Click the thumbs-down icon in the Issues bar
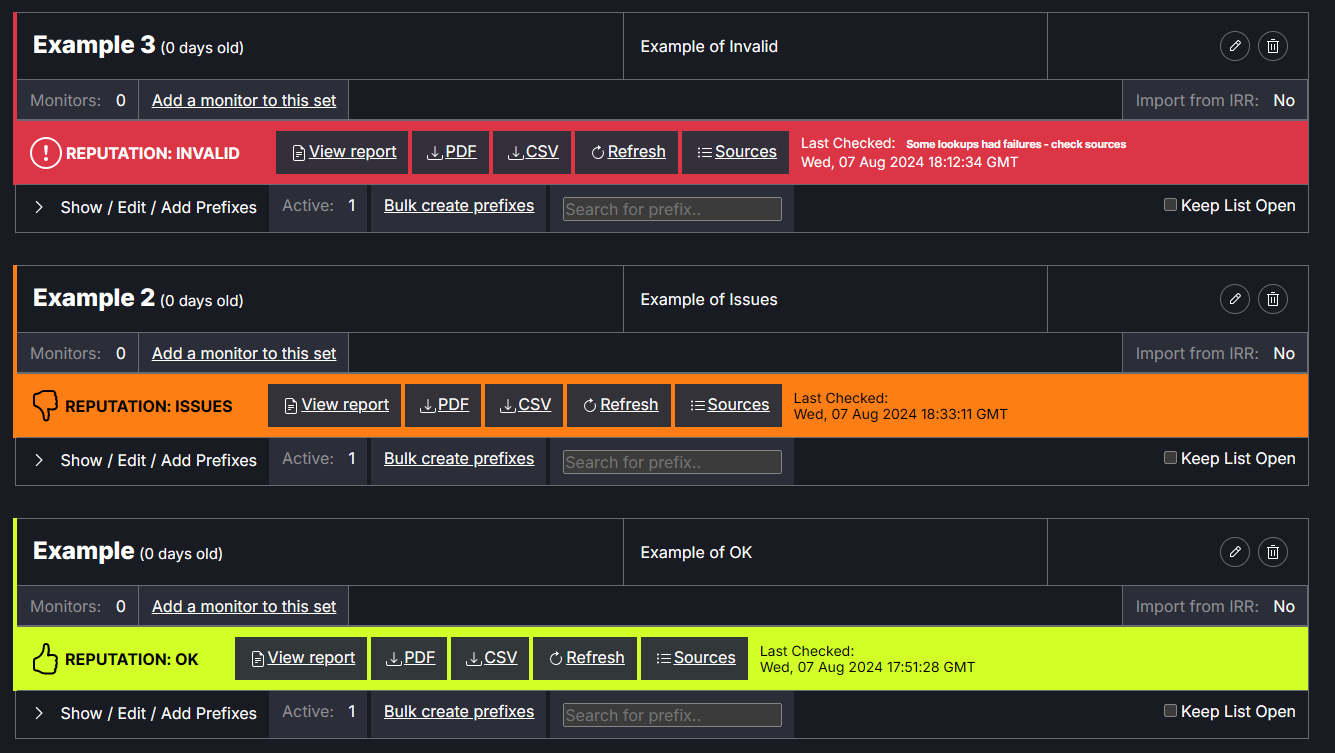This screenshot has width=1335, height=753. click(x=46, y=405)
